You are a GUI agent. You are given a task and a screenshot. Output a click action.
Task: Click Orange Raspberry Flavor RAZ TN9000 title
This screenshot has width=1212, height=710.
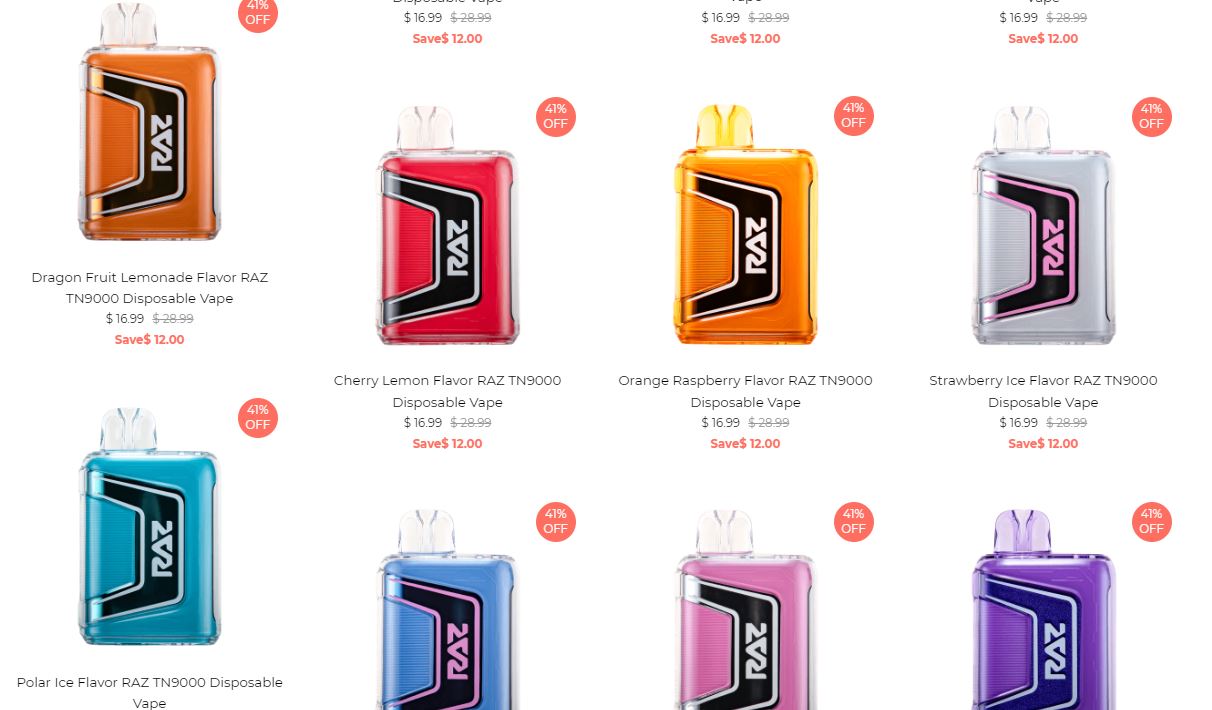745,391
